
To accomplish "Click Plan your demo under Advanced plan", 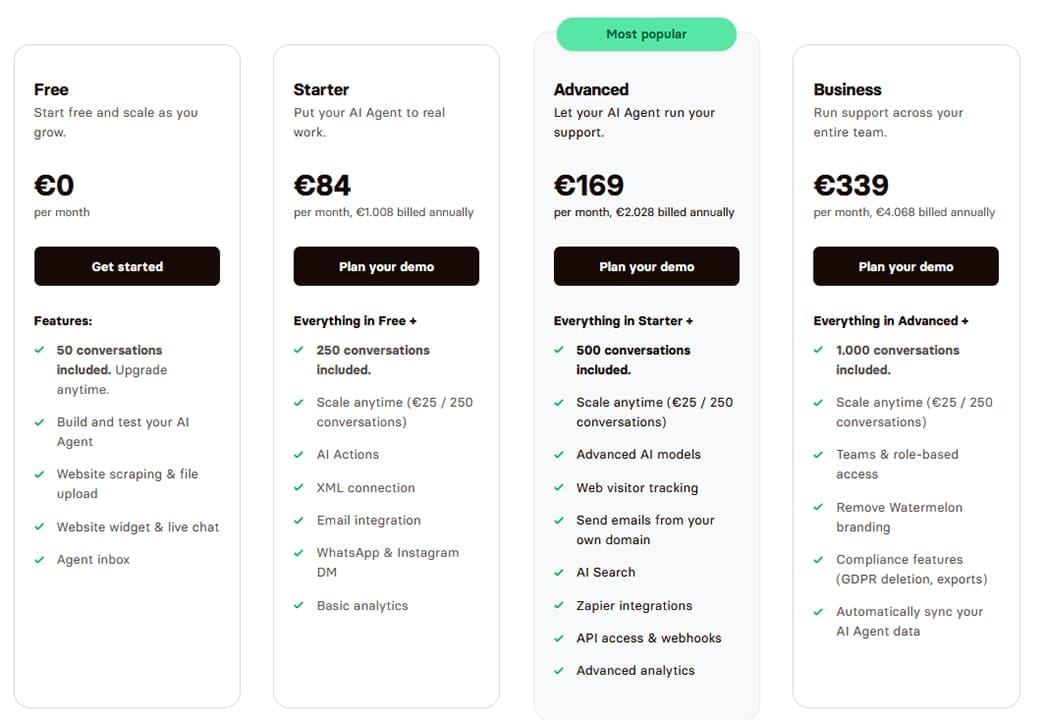I will click(646, 266).
